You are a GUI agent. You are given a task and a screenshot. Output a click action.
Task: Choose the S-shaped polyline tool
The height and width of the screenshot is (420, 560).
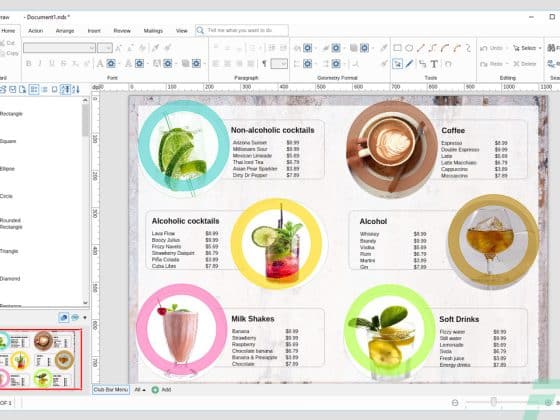(433, 48)
